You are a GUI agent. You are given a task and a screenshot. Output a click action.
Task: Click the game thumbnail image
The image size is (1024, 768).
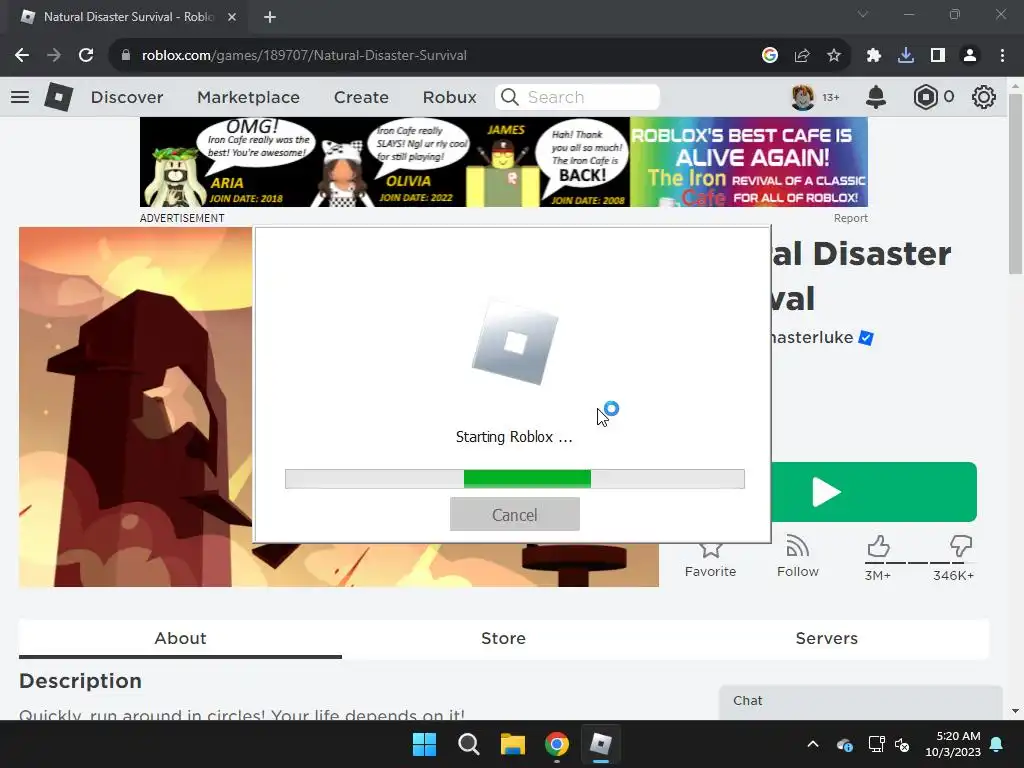point(135,406)
